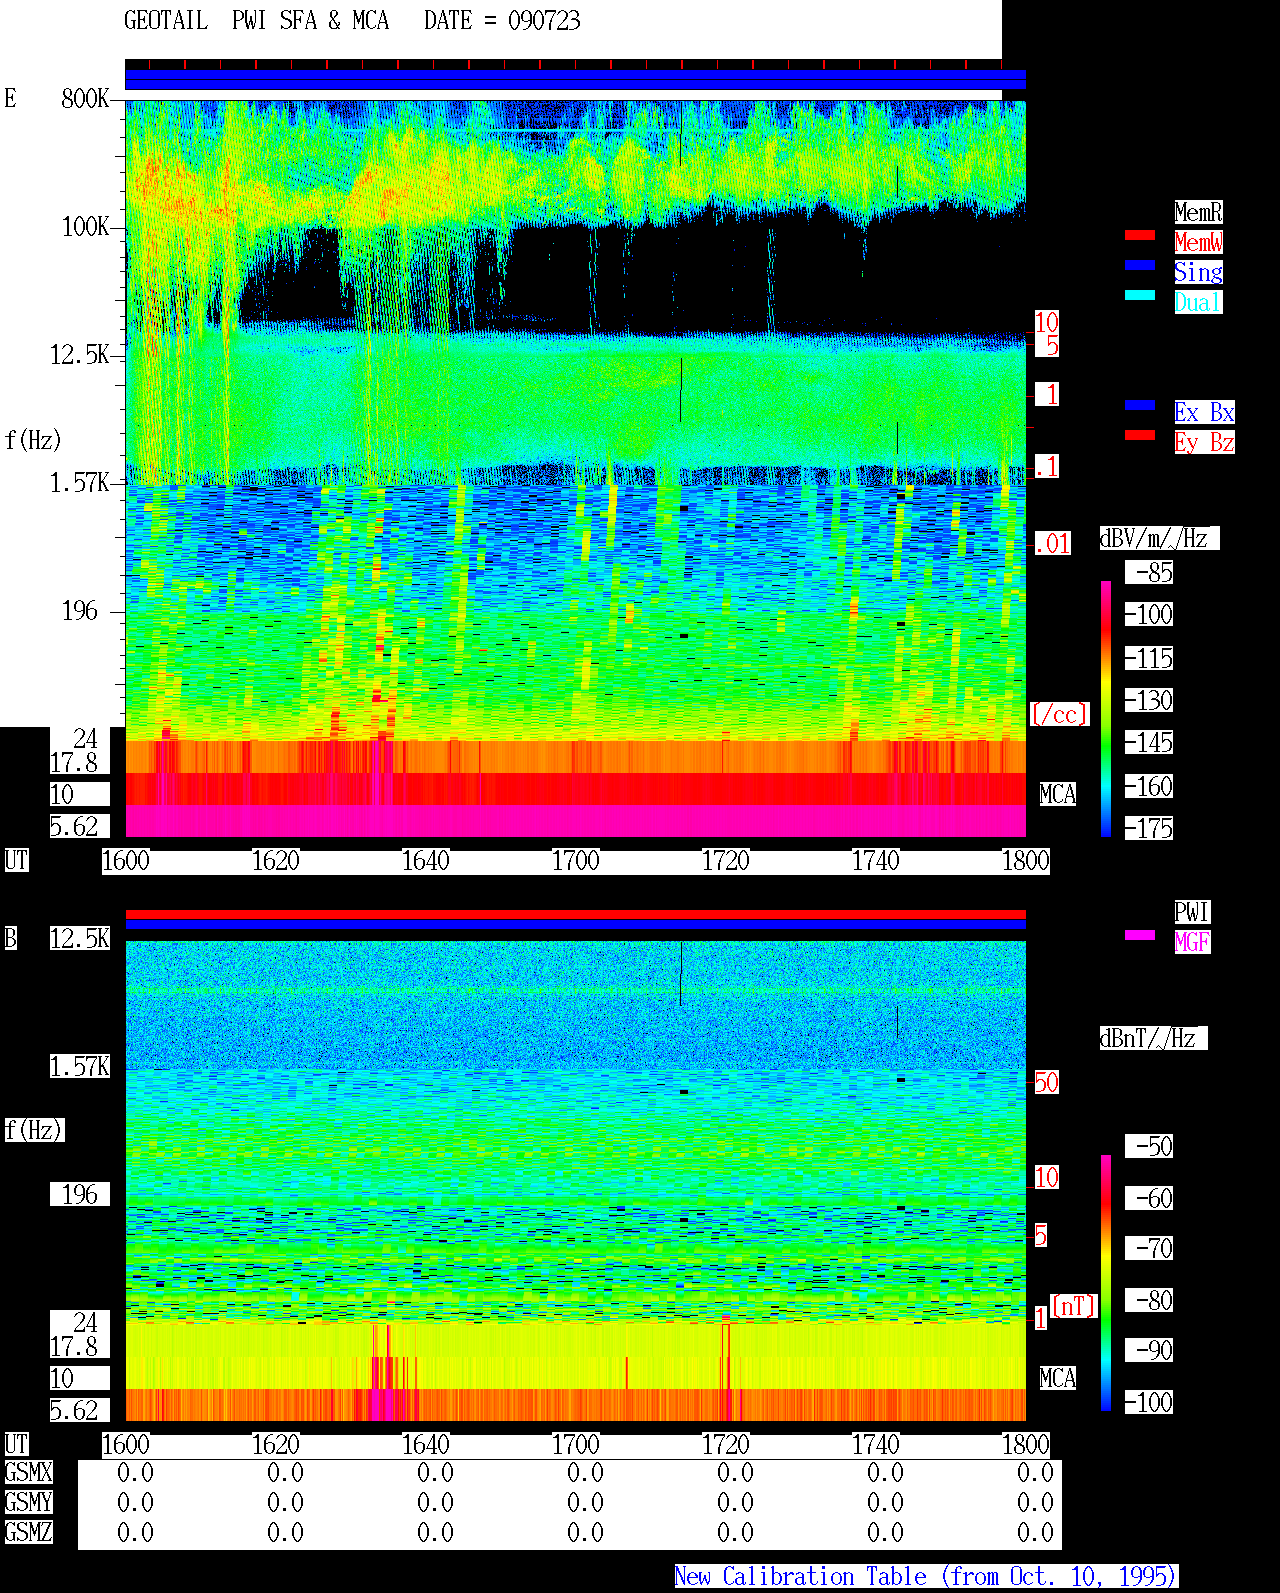This screenshot has width=1280, height=1593.
Task: Click the 'Ex Bx' legend label
Action: [x=1204, y=412]
